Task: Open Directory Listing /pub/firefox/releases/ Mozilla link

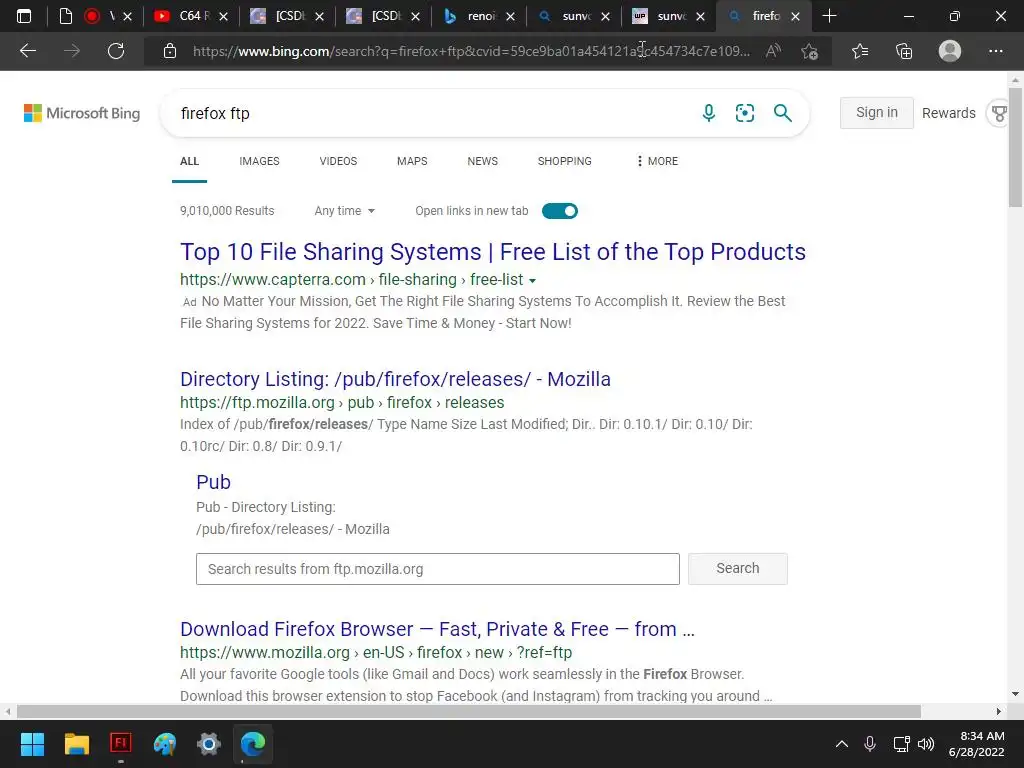Action: click(x=395, y=379)
